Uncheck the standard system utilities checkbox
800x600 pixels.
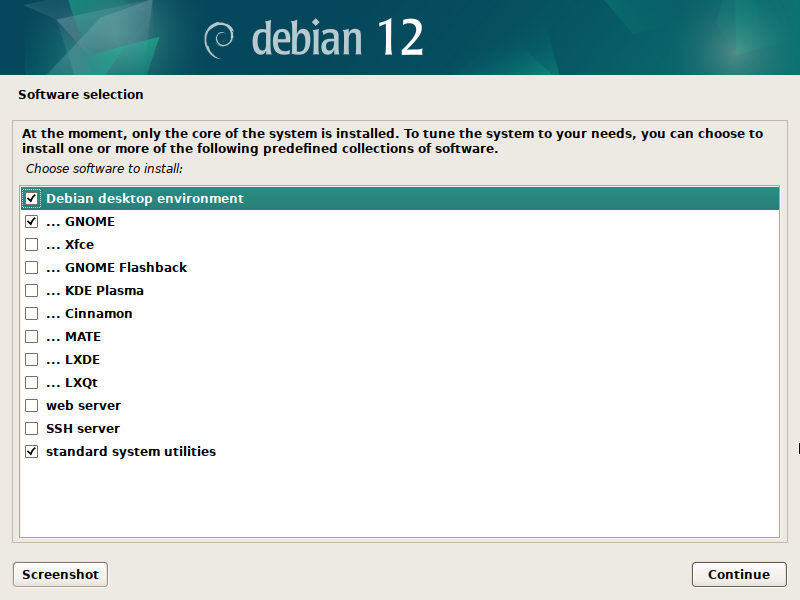point(32,452)
